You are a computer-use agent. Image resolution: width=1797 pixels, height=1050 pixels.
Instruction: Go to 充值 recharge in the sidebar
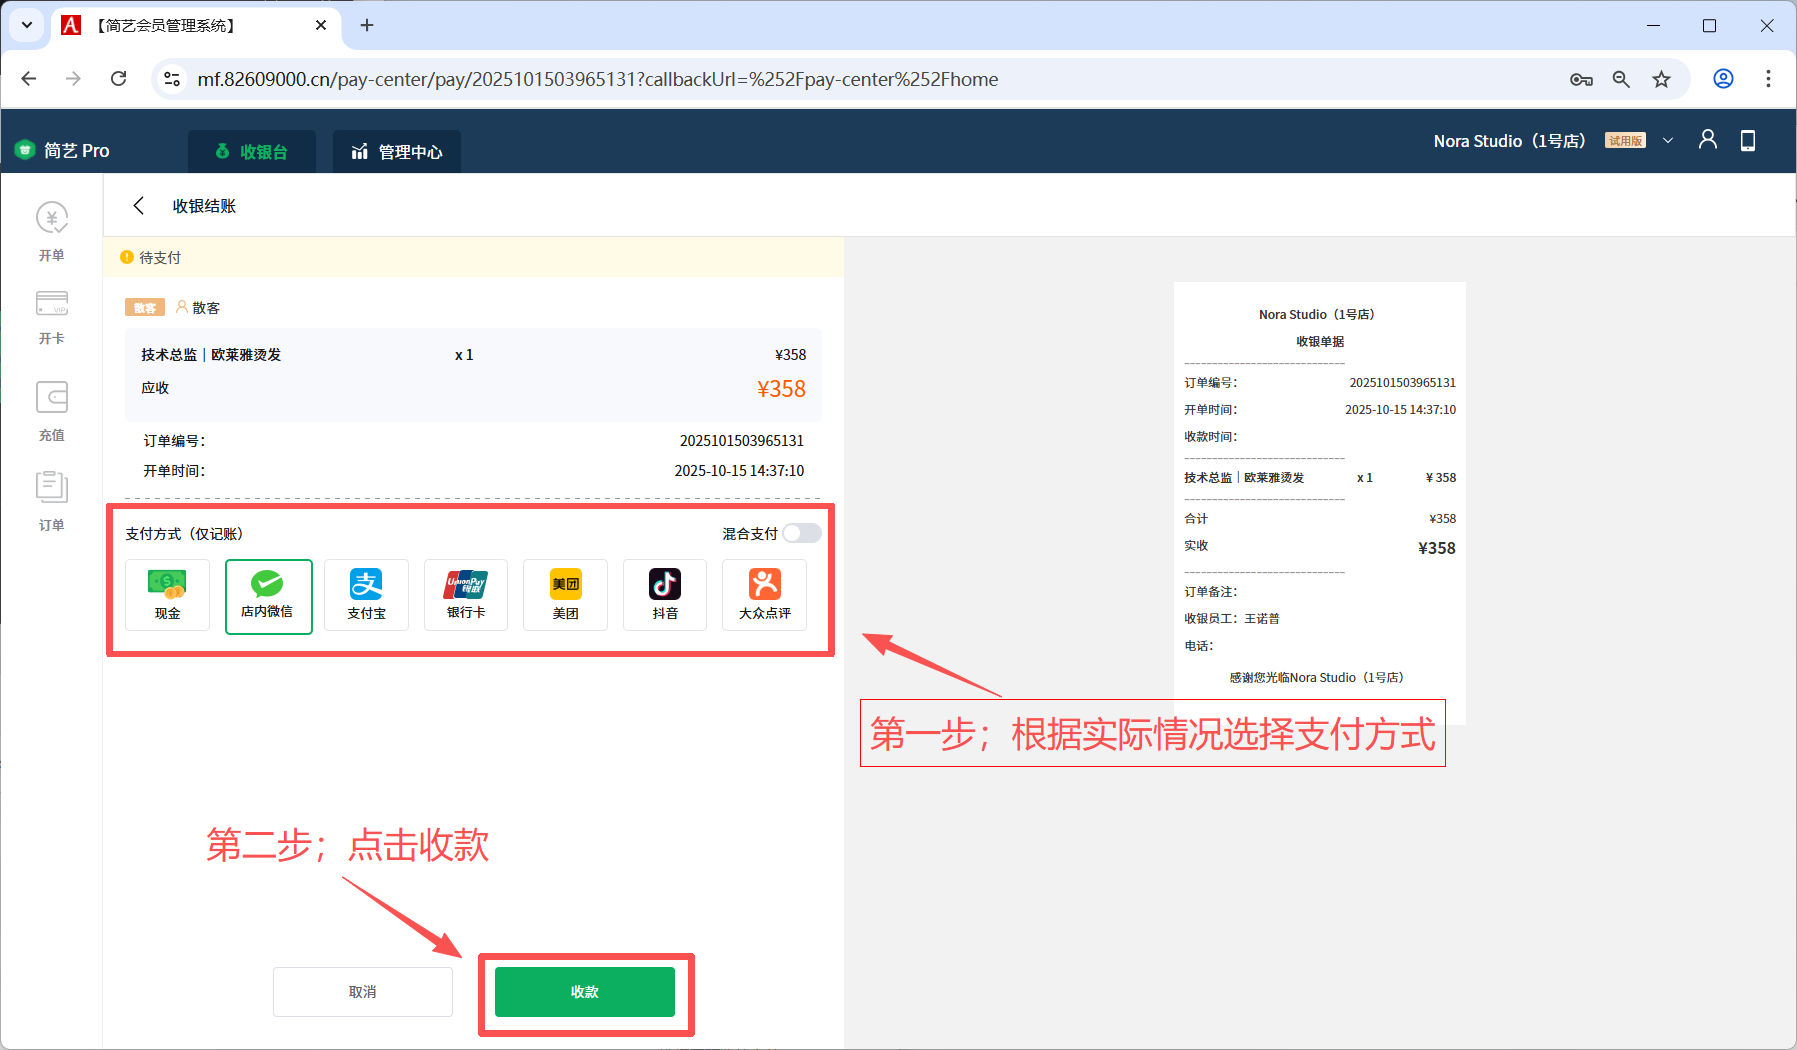52,411
